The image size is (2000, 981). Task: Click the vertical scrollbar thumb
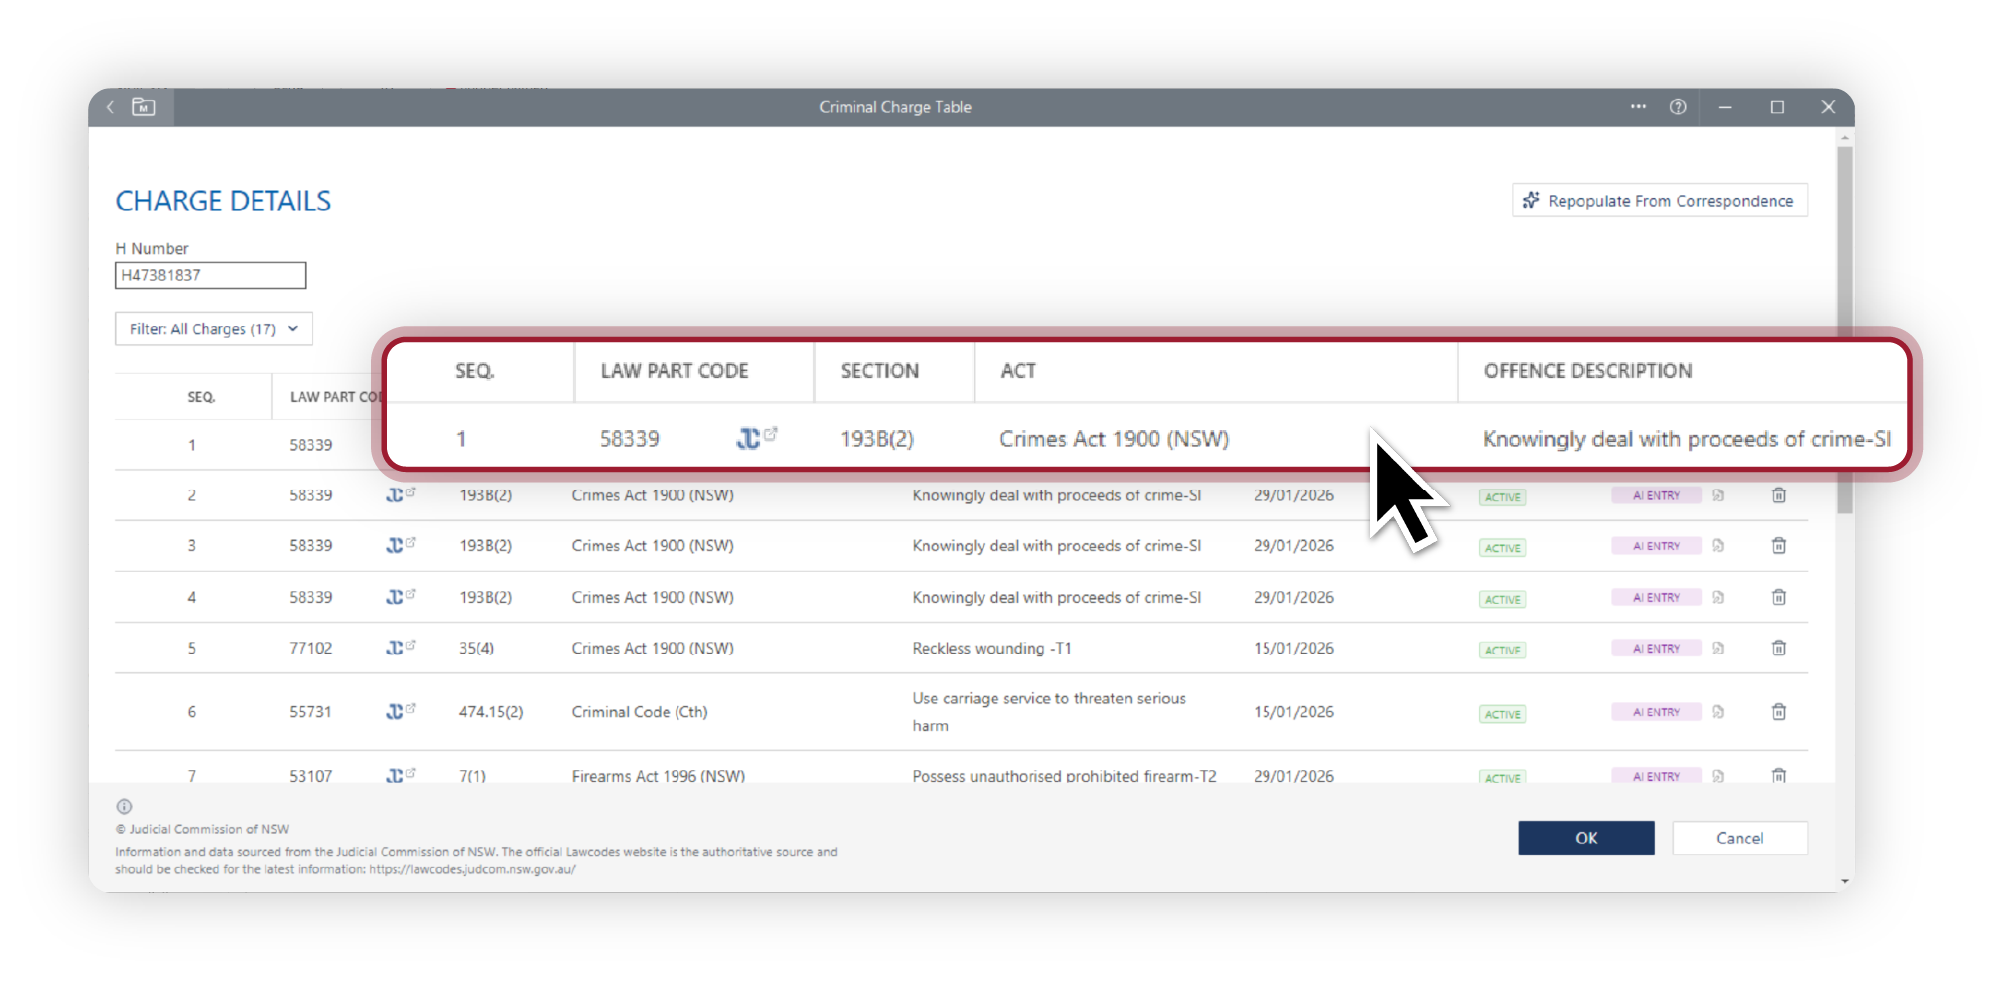pos(1845,330)
